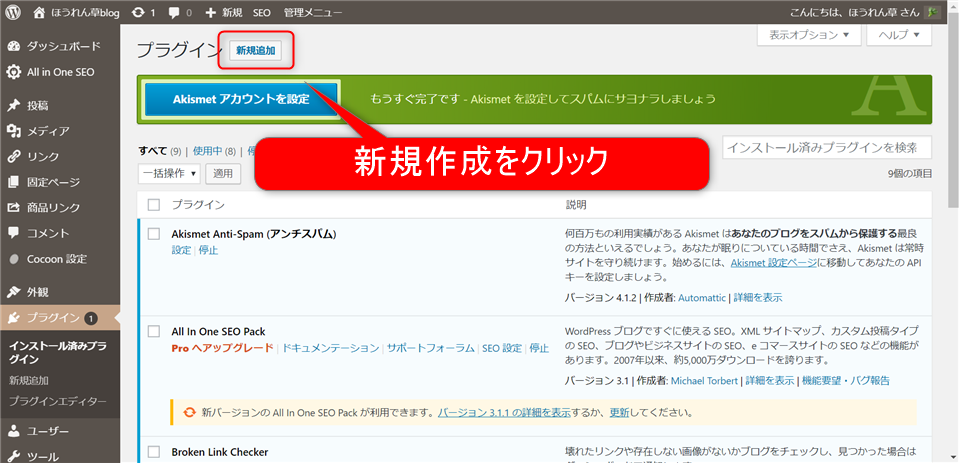Click inside インストール済みプラグインを検索 search field
The height and width of the screenshot is (463, 959).
[x=828, y=147]
